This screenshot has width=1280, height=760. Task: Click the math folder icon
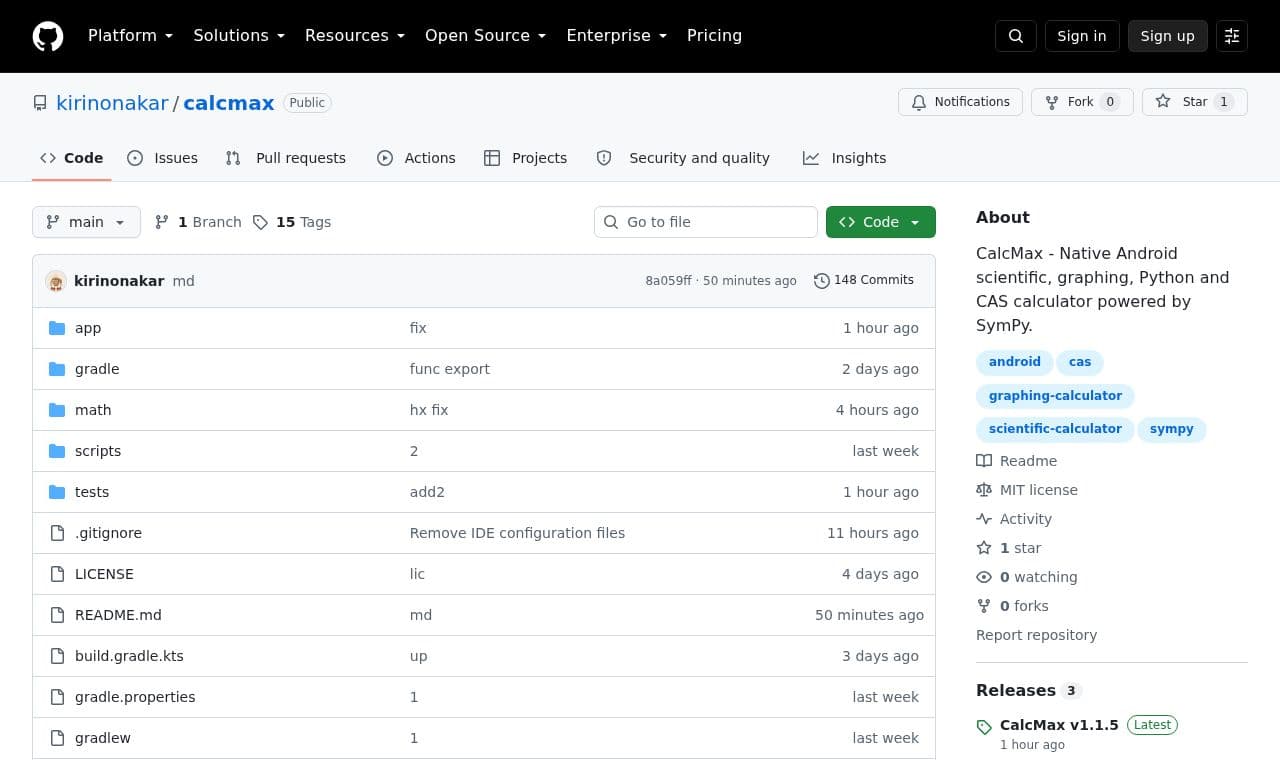coord(57,410)
